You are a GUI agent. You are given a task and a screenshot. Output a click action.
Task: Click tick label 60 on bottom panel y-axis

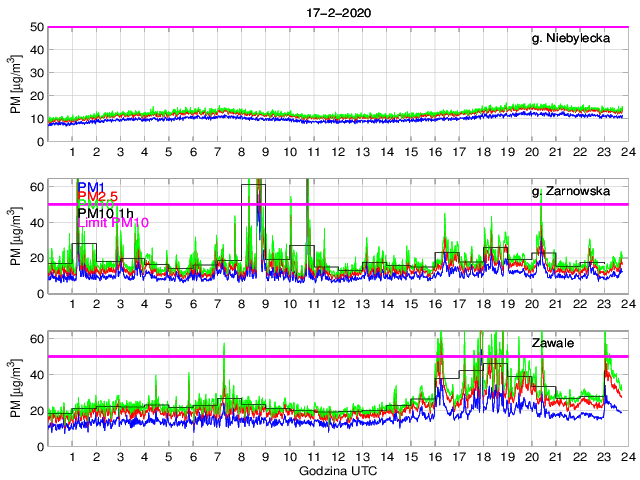pyautogui.click(x=36, y=339)
